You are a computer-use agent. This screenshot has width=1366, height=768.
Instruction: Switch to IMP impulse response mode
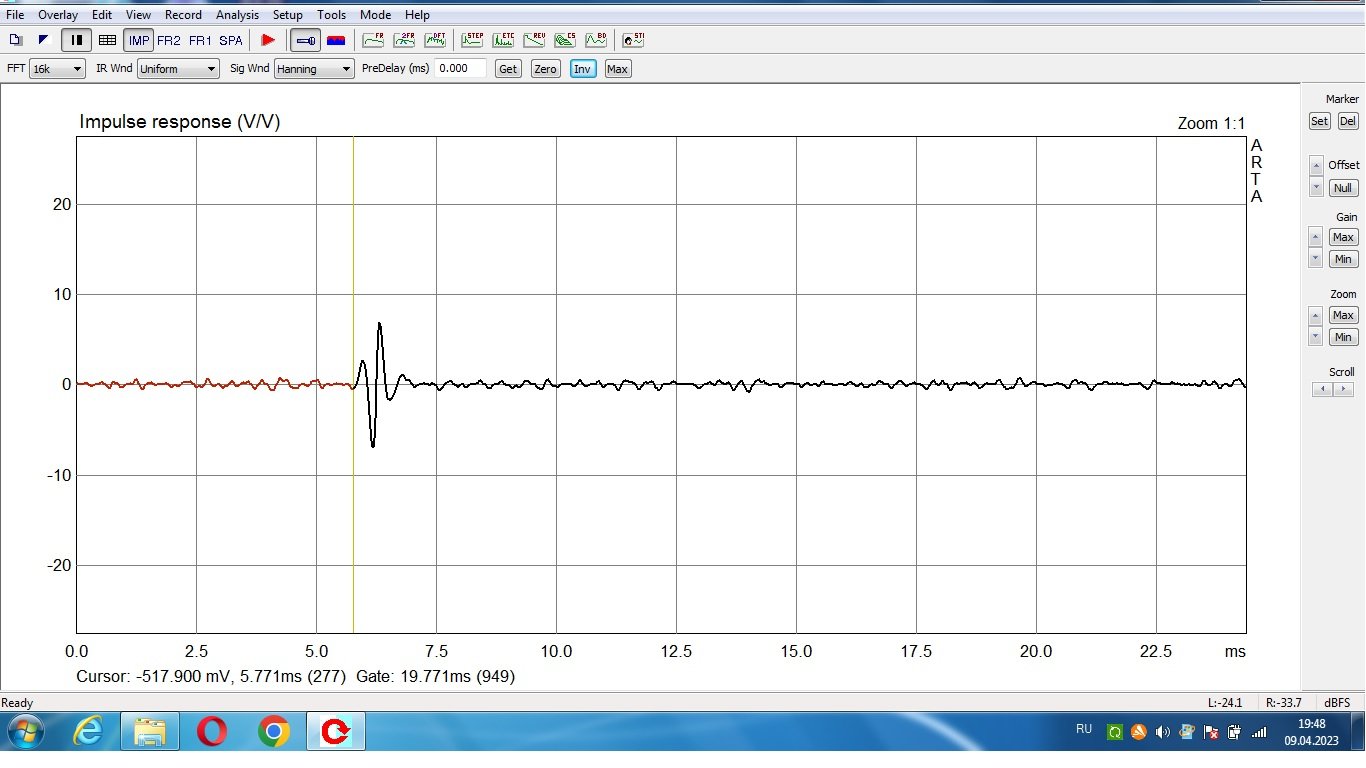(138, 40)
